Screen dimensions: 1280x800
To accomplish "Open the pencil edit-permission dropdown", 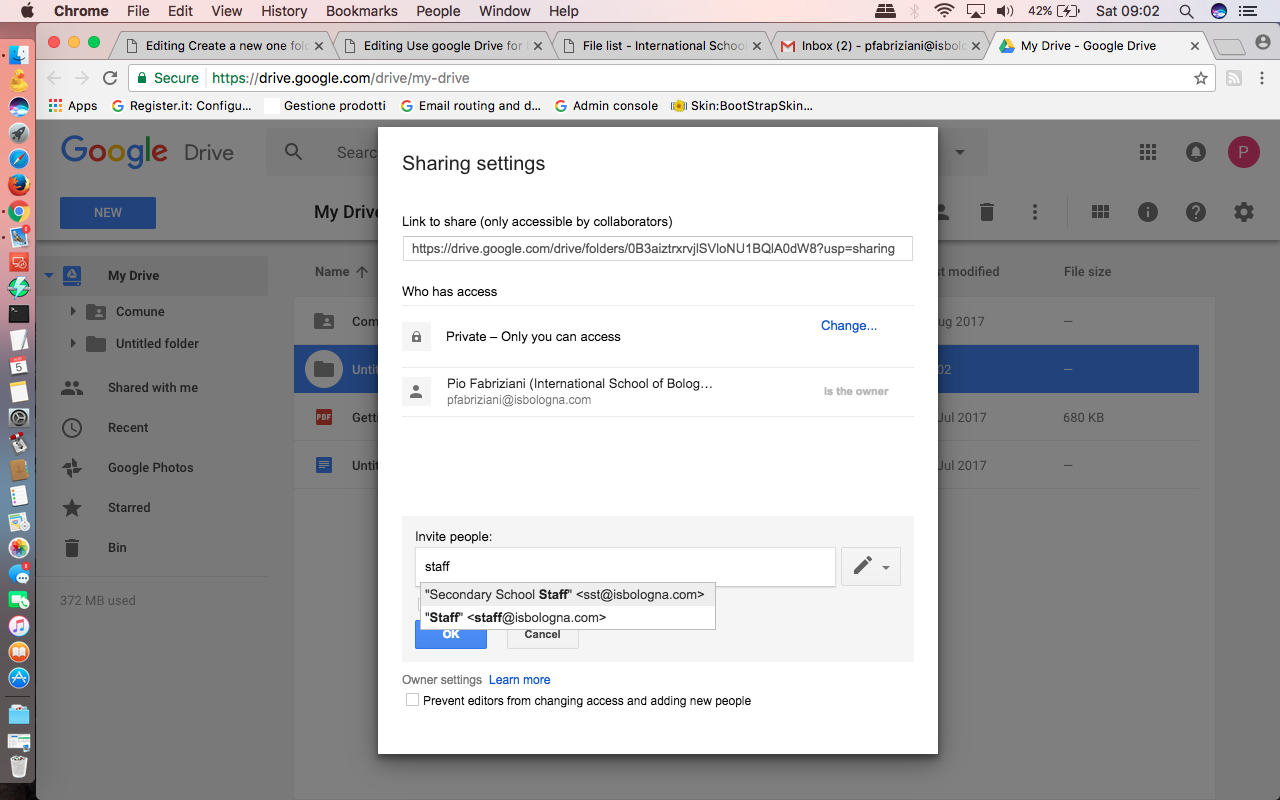I will (x=871, y=566).
